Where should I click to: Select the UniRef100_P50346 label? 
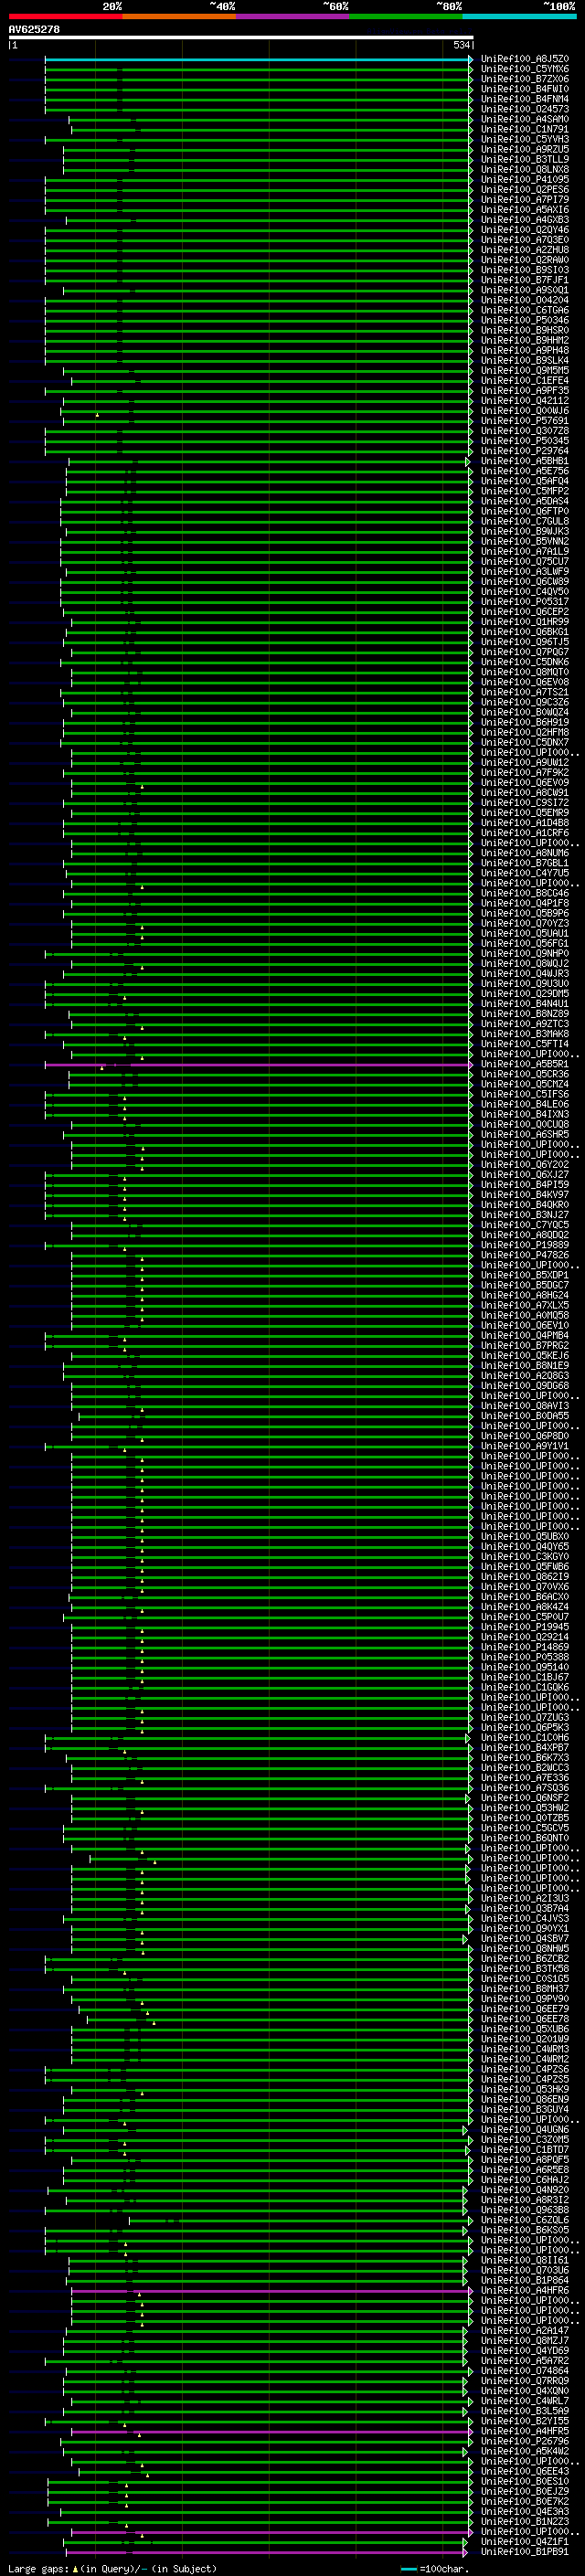525,321
